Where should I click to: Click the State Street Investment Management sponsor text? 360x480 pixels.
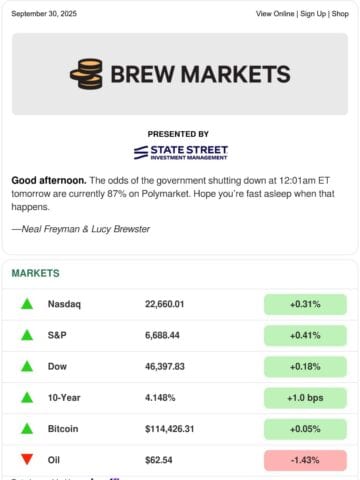(x=189, y=153)
